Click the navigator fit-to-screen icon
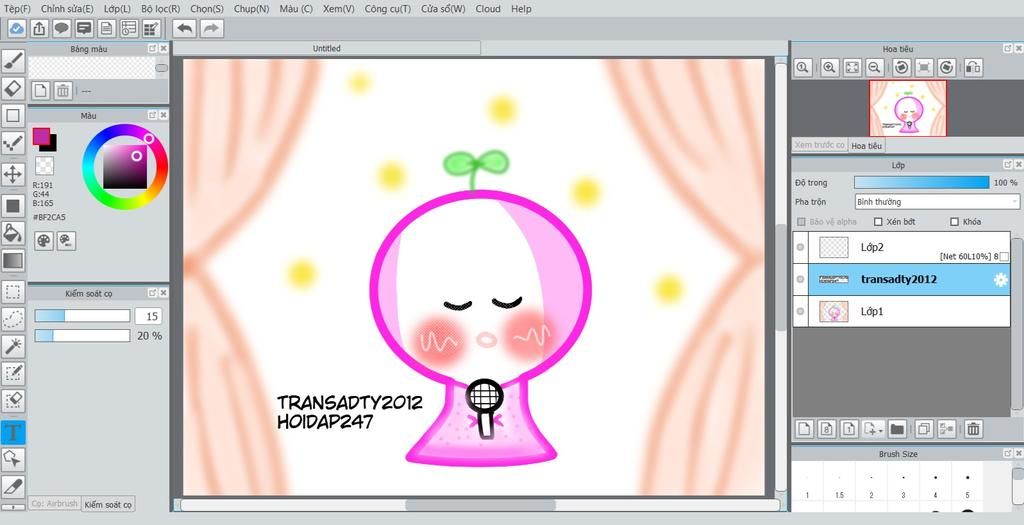Viewport: 1024px width, 525px height. pos(852,67)
